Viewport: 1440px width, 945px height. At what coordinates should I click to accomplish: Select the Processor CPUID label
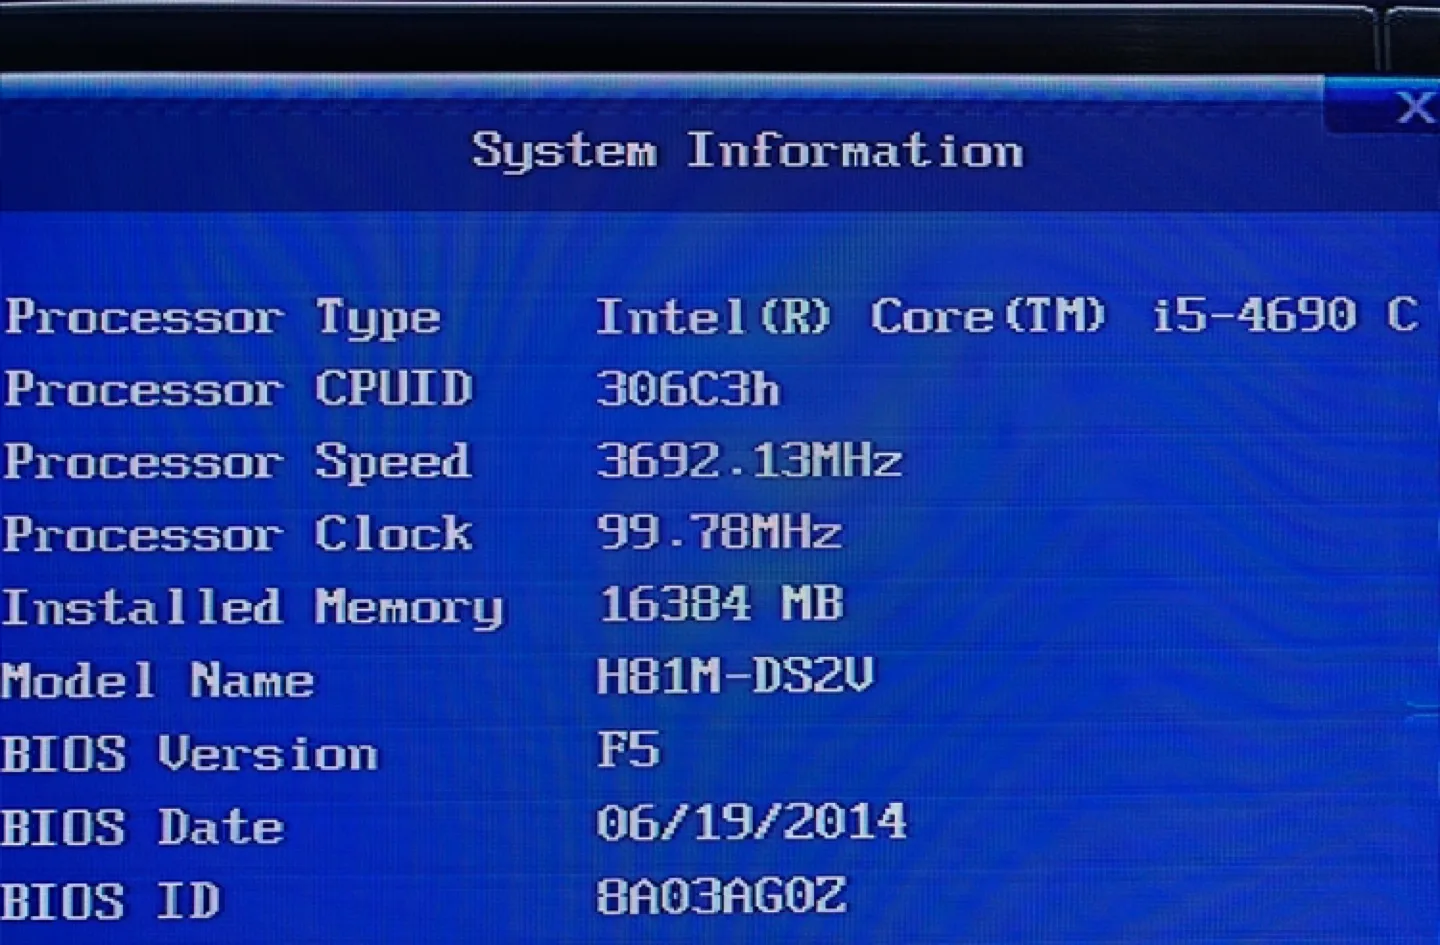(238, 388)
